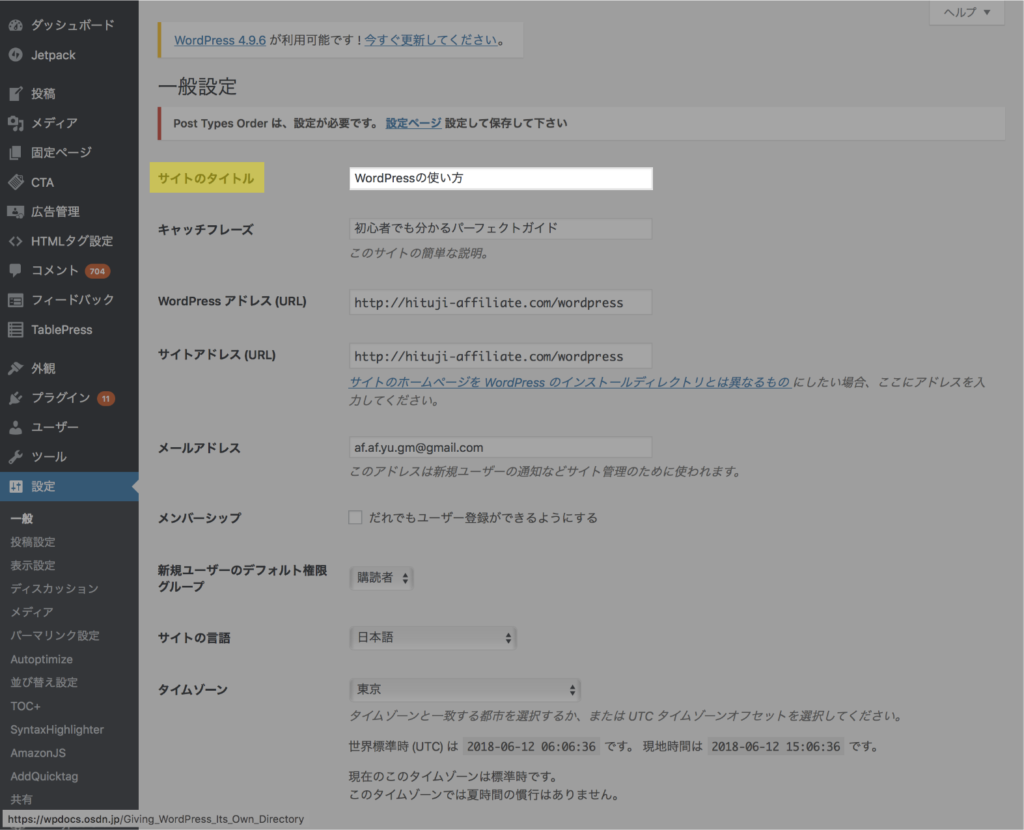Go to 投稿設定 settings submenu
Screen dimensions: 1024x830
[x=33, y=542]
